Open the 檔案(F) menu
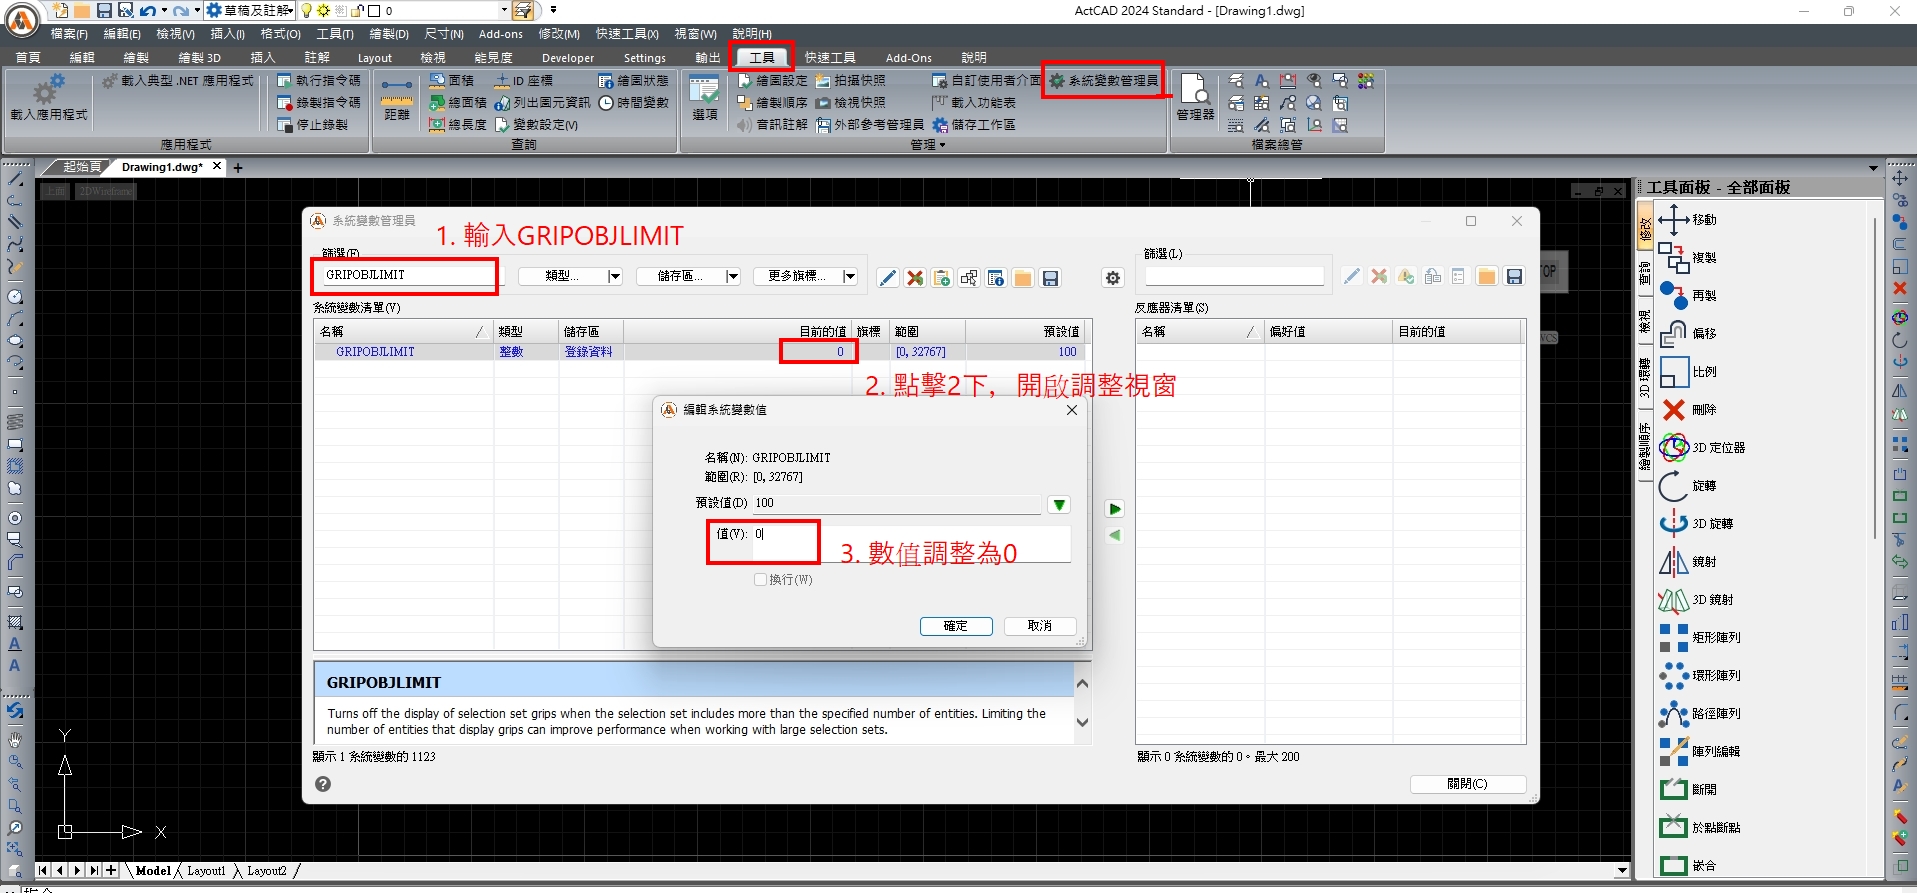 click(69, 34)
